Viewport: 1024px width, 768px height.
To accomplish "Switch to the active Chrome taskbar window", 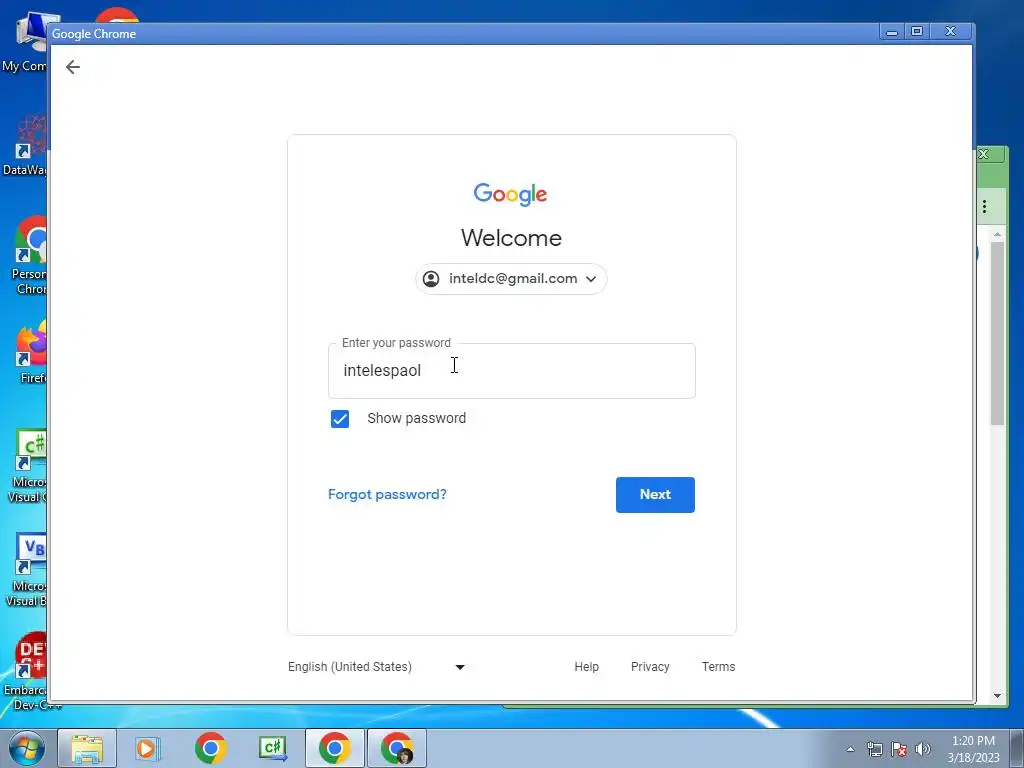I will (334, 748).
